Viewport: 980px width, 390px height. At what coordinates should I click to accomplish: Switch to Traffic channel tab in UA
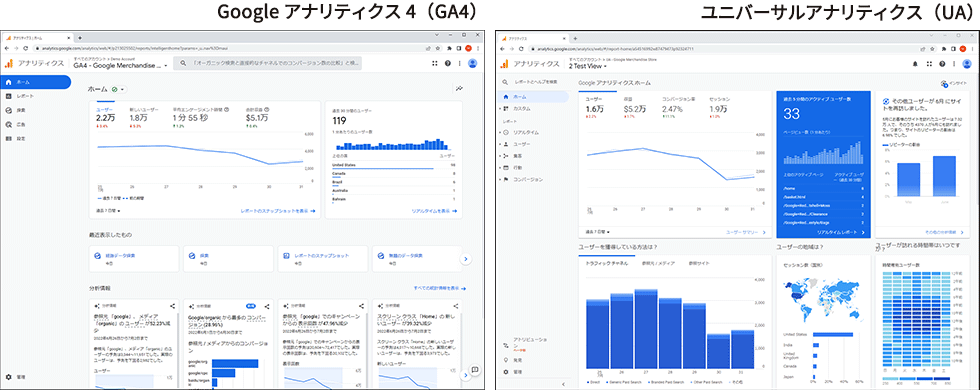click(x=607, y=264)
